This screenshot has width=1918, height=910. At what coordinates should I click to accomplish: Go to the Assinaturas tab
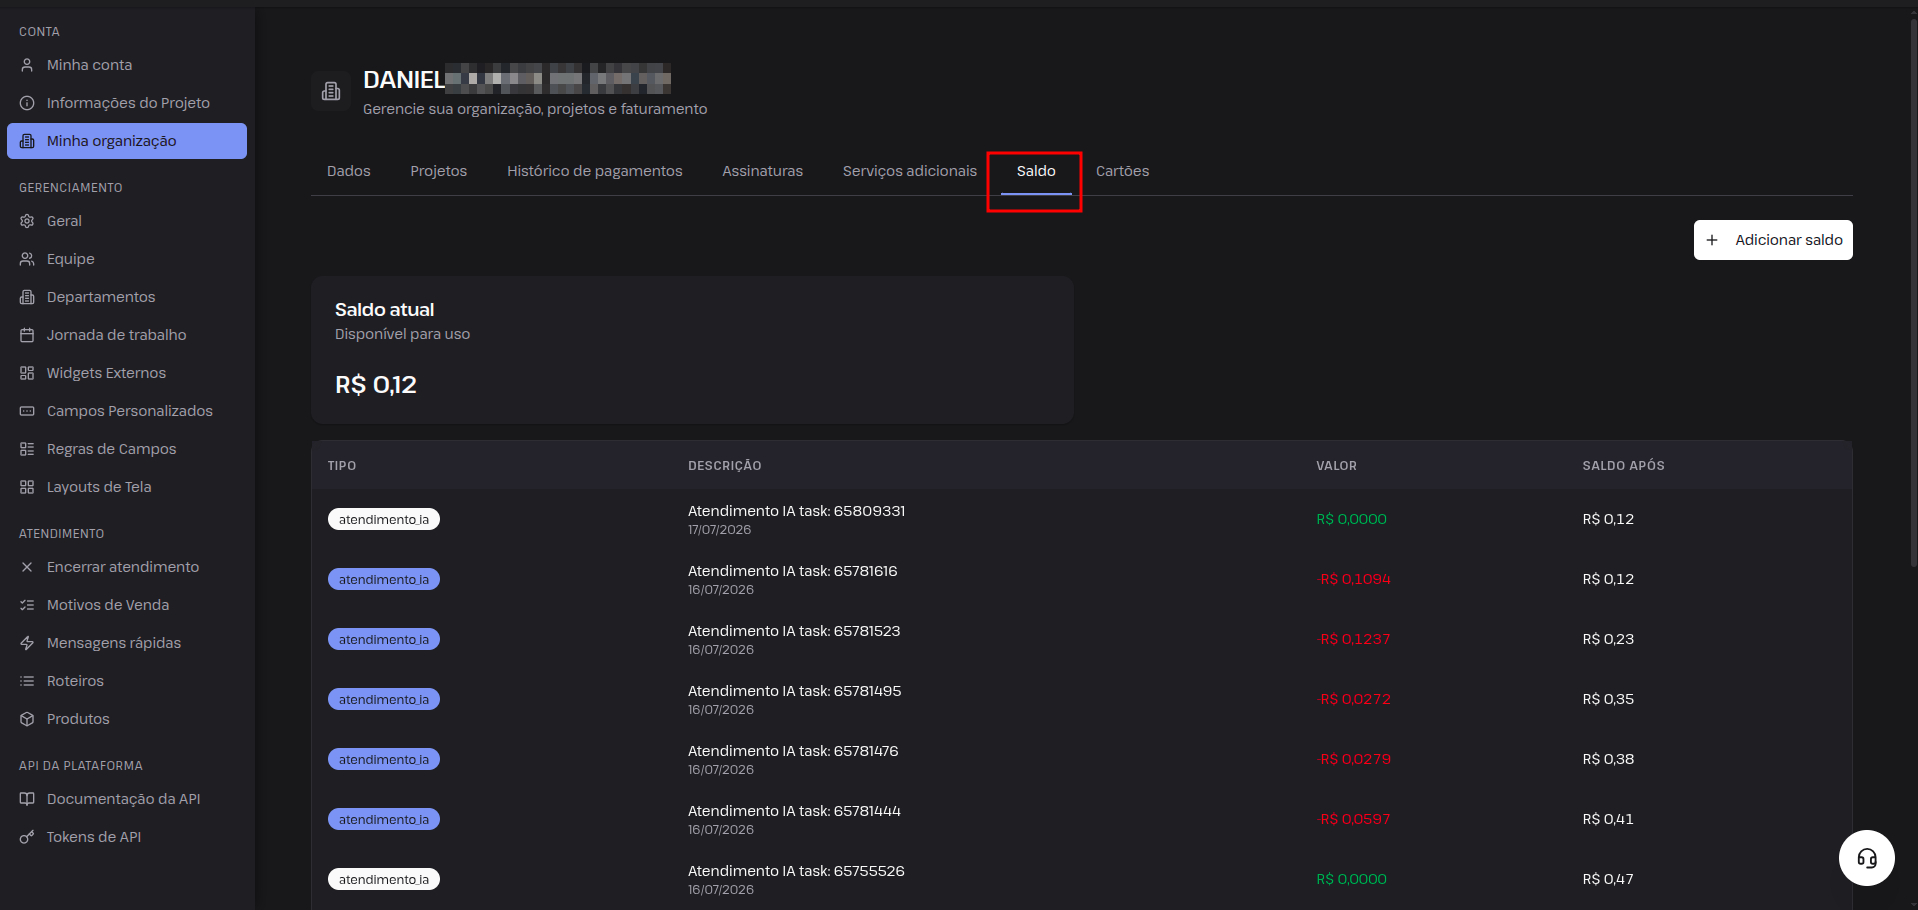[x=763, y=171]
